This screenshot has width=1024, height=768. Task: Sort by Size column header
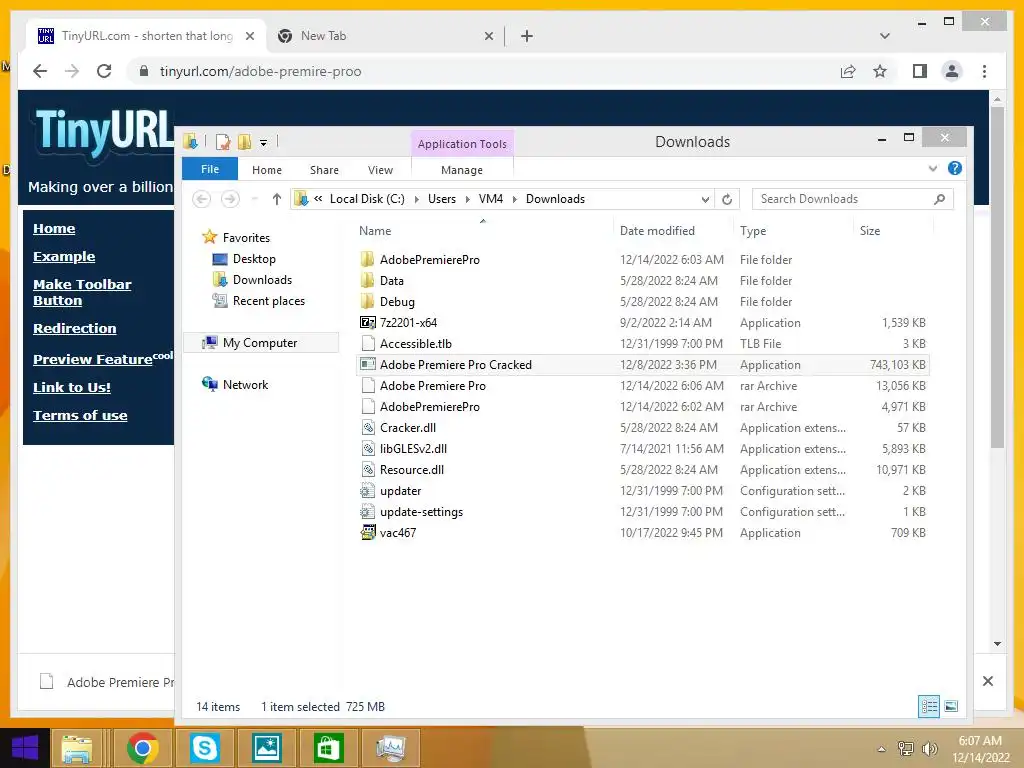[869, 231]
